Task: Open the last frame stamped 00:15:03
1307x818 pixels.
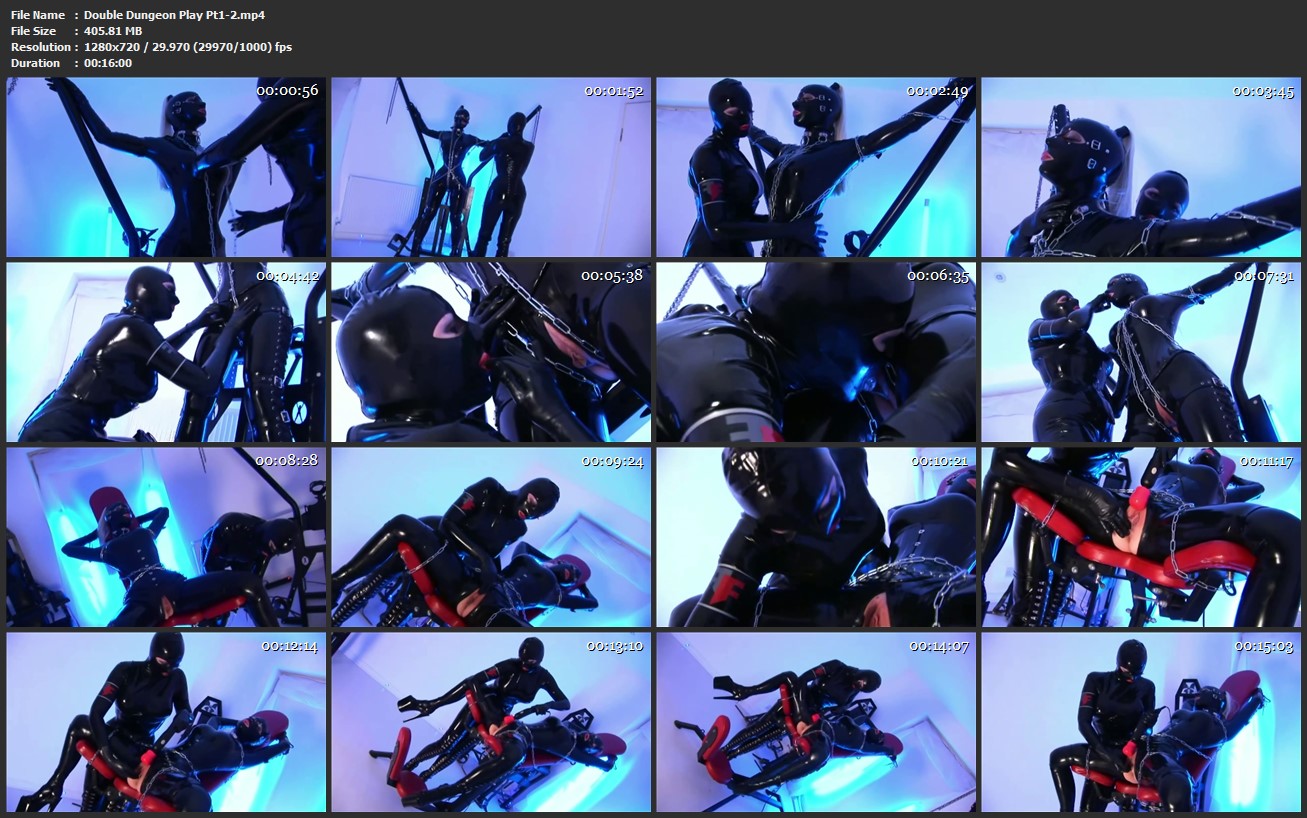Action: pyautogui.click(x=1141, y=722)
